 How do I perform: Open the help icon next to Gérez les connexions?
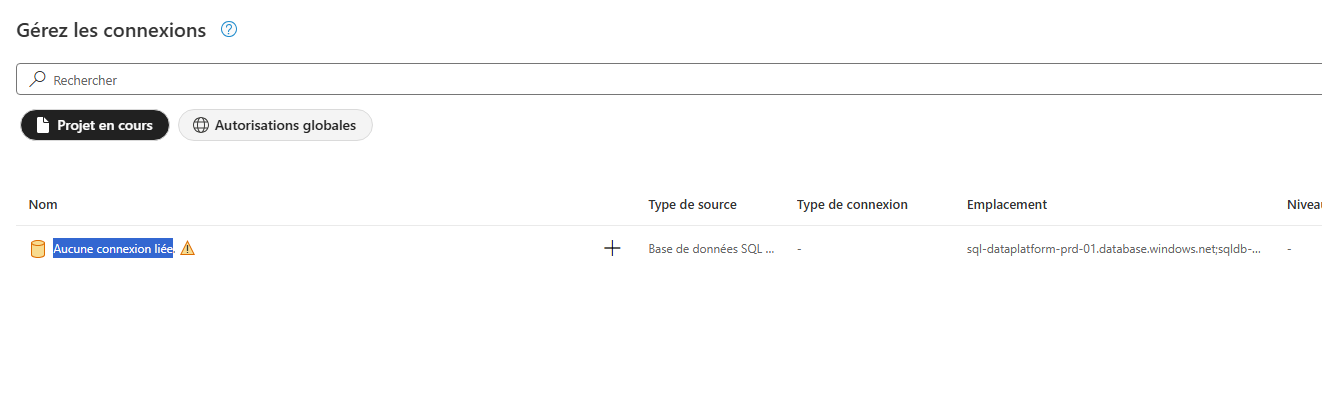tap(229, 29)
